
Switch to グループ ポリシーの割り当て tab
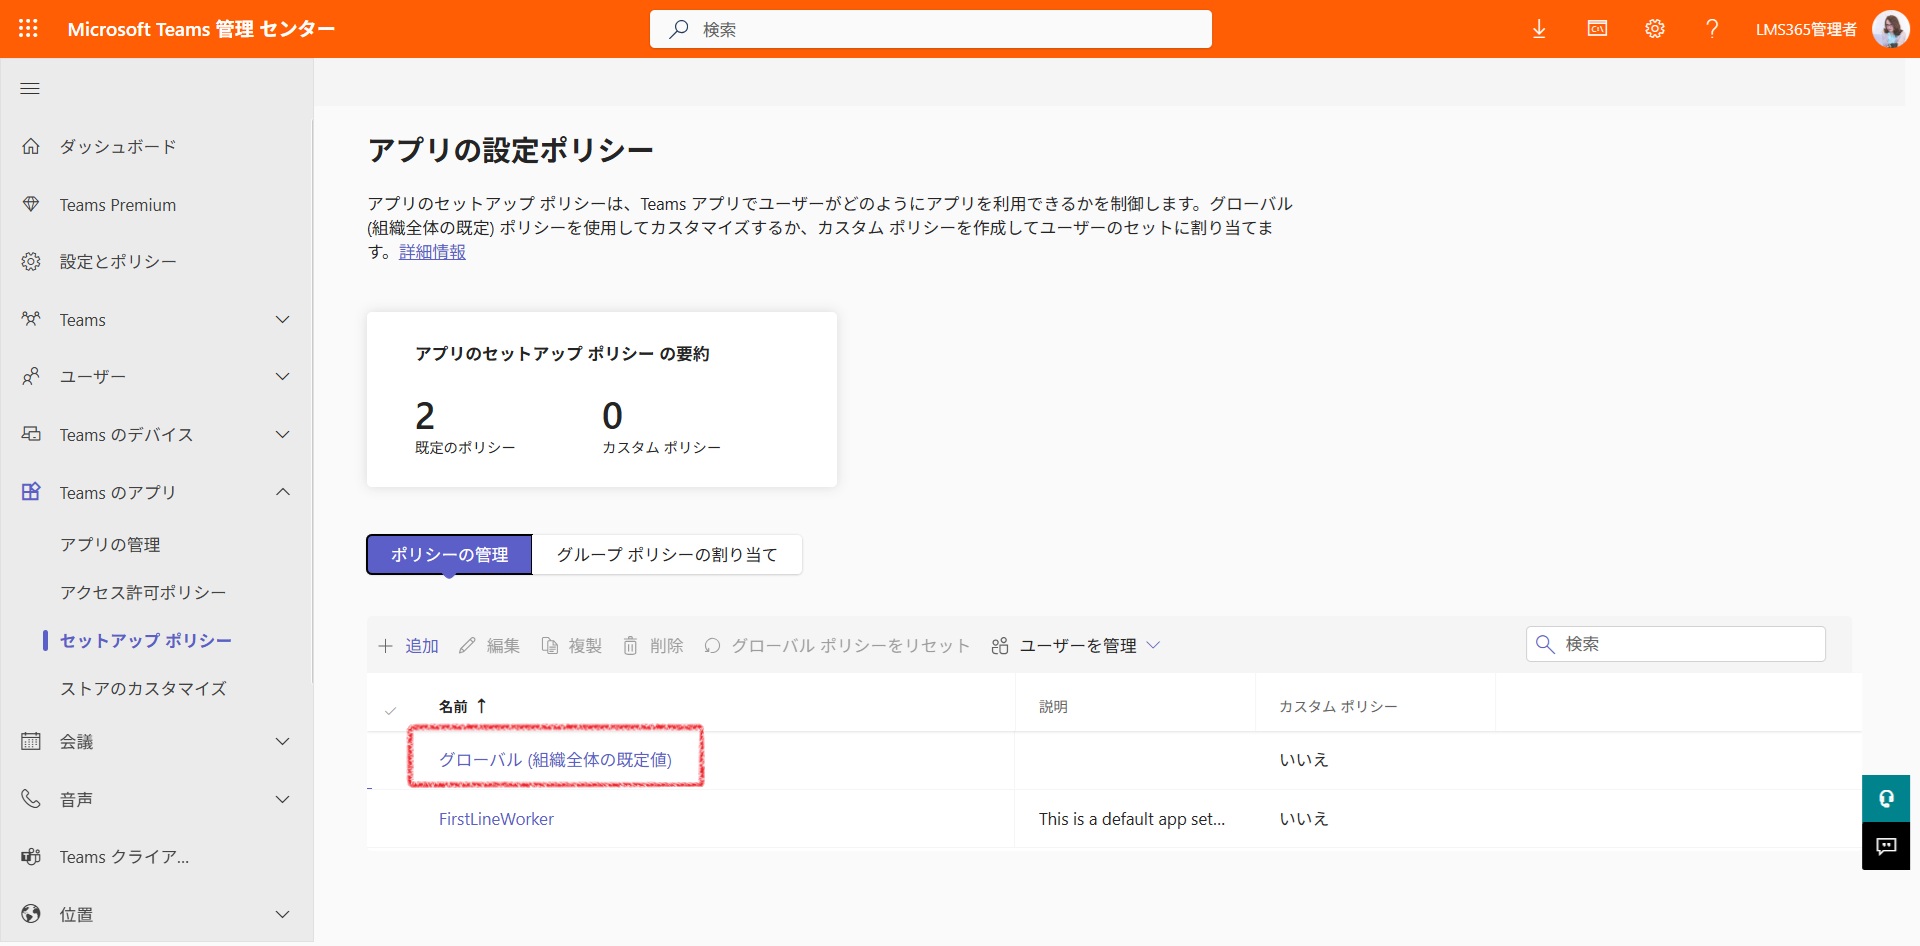click(x=667, y=555)
